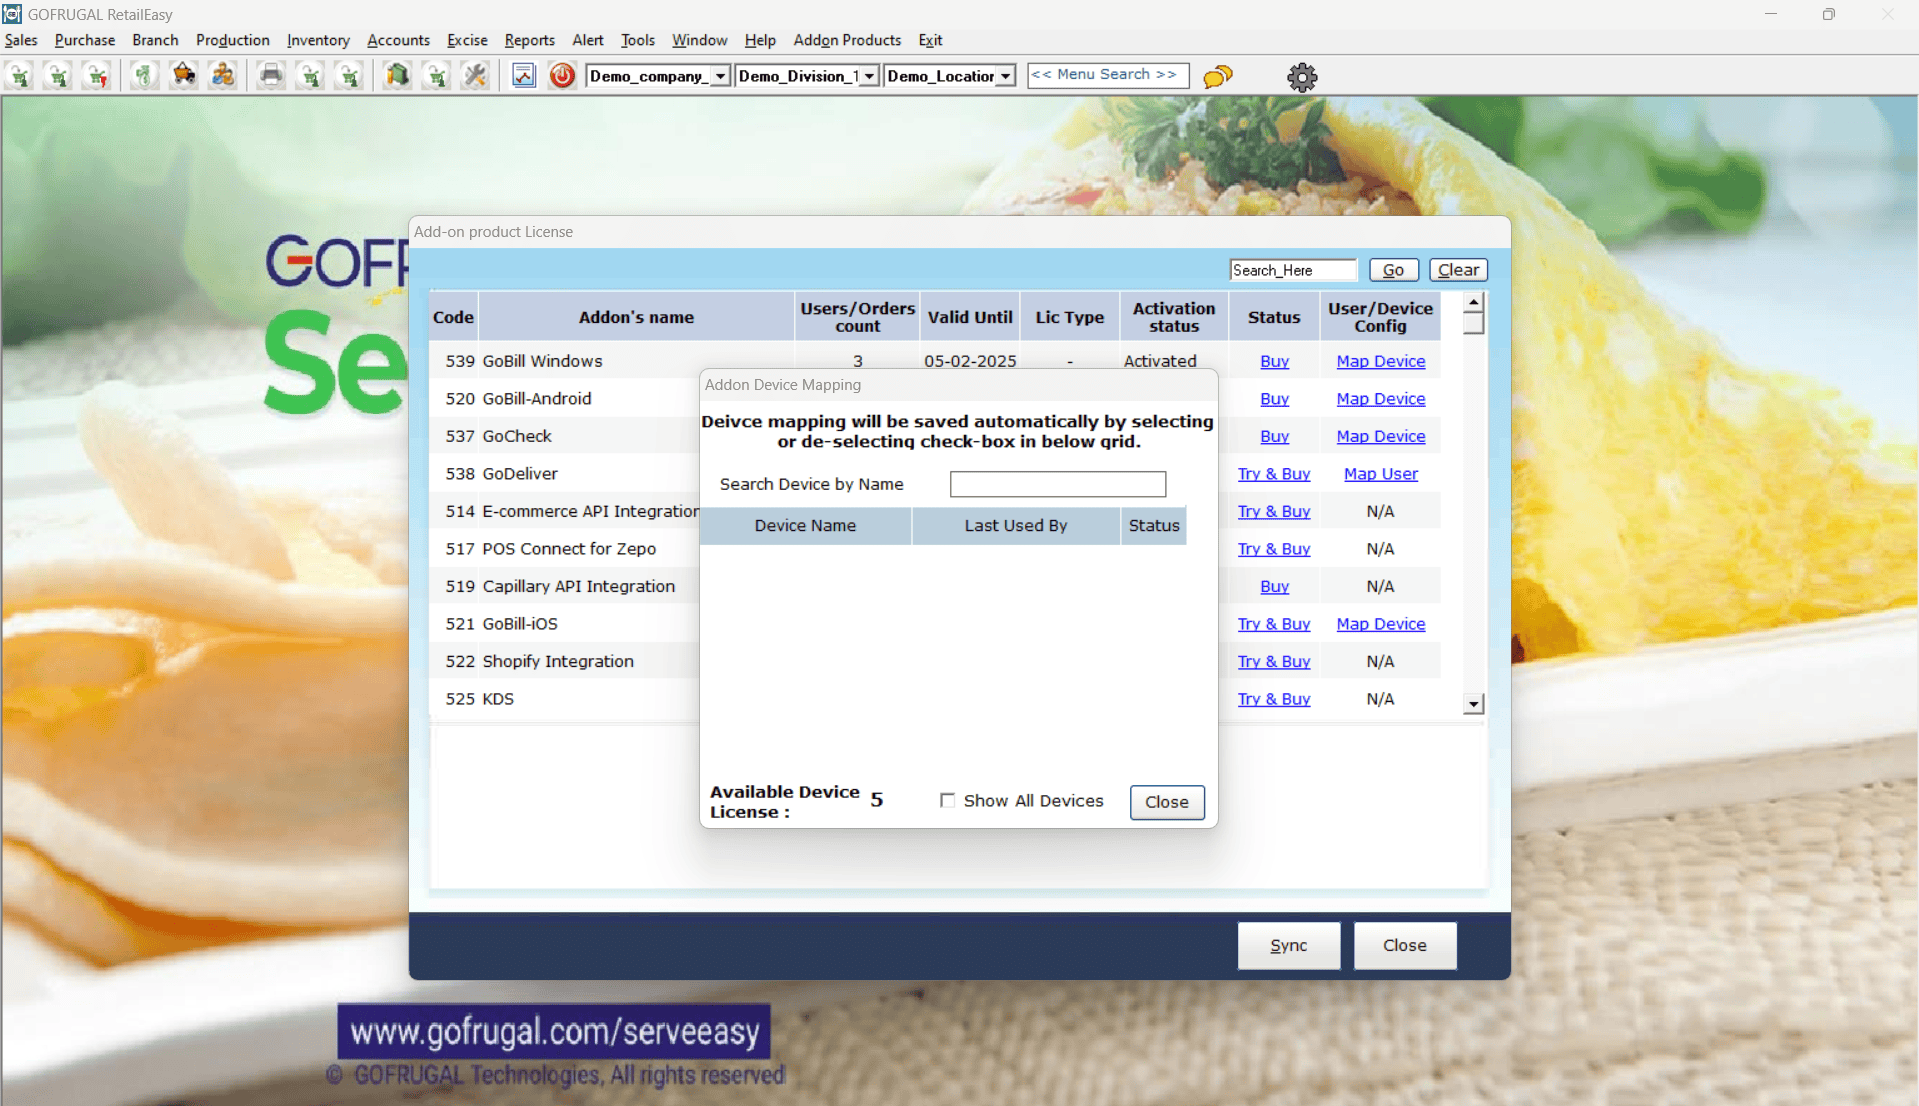Screen dimensions: 1919x1106
Task: Click Buy link for GoBill Windows
Action: 1274,361
